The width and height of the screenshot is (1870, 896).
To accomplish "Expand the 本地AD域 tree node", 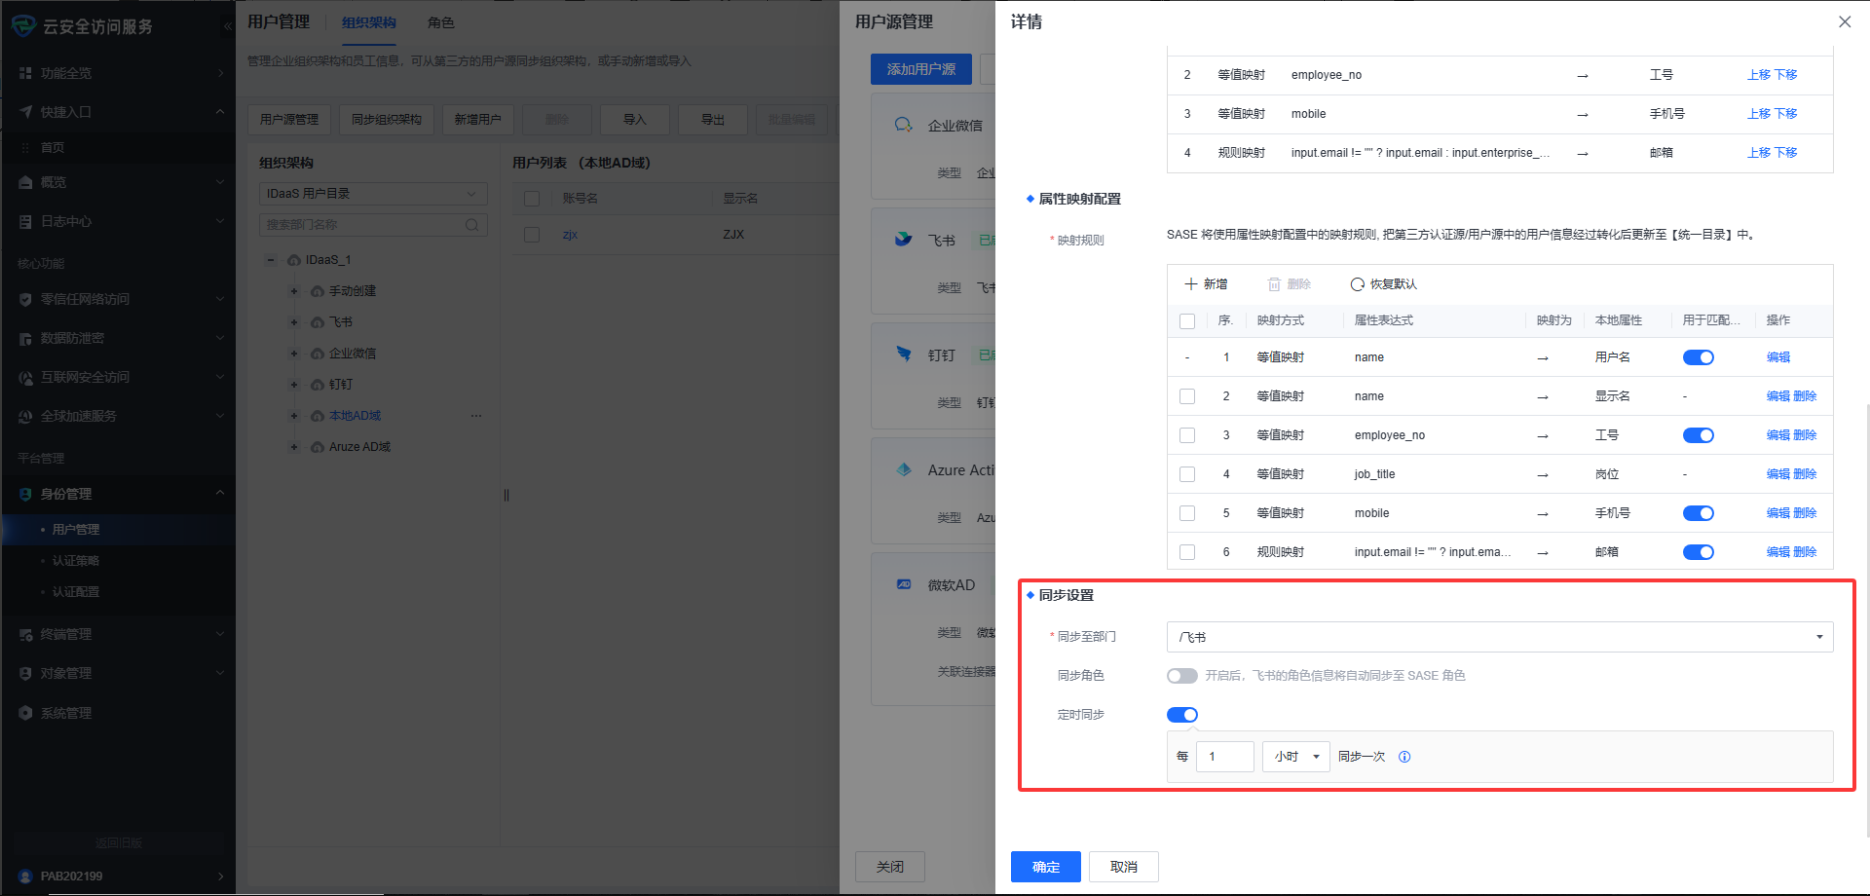I will click(x=294, y=416).
